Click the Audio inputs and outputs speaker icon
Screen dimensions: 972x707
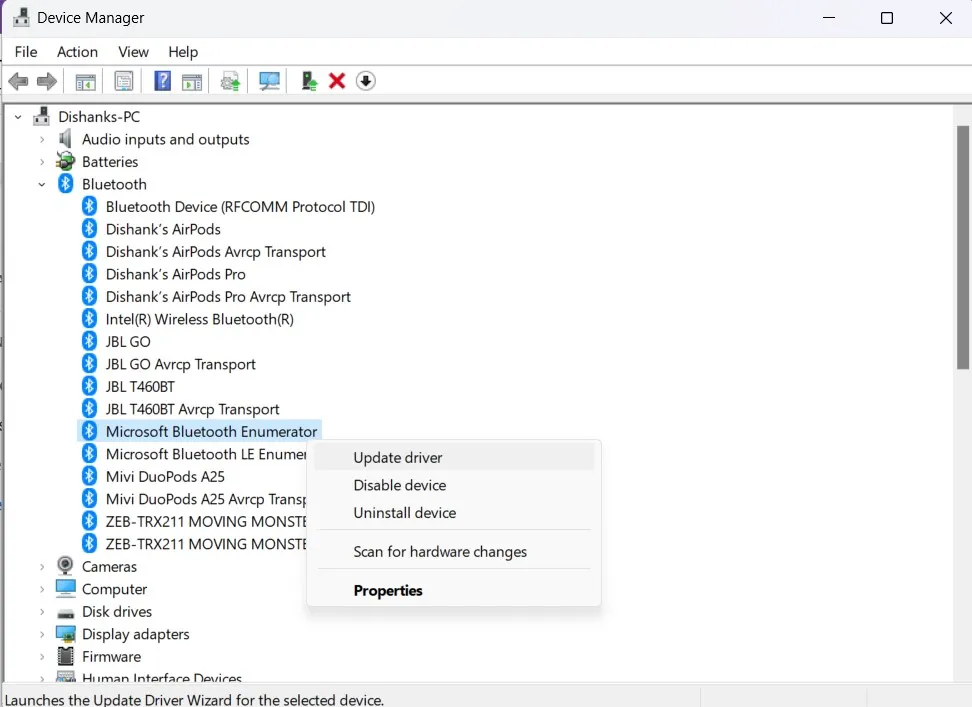tap(65, 139)
